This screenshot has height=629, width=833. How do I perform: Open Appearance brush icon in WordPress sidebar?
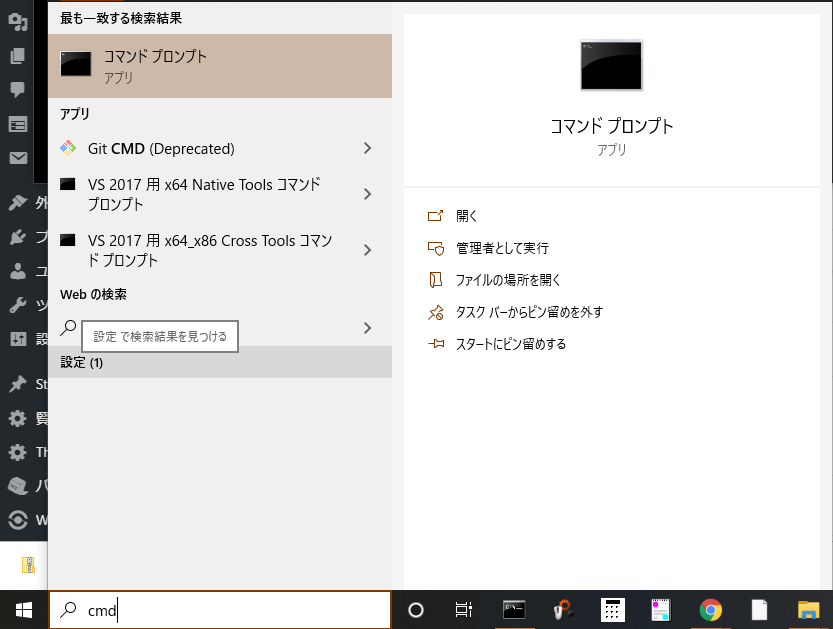click(x=18, y=202)
